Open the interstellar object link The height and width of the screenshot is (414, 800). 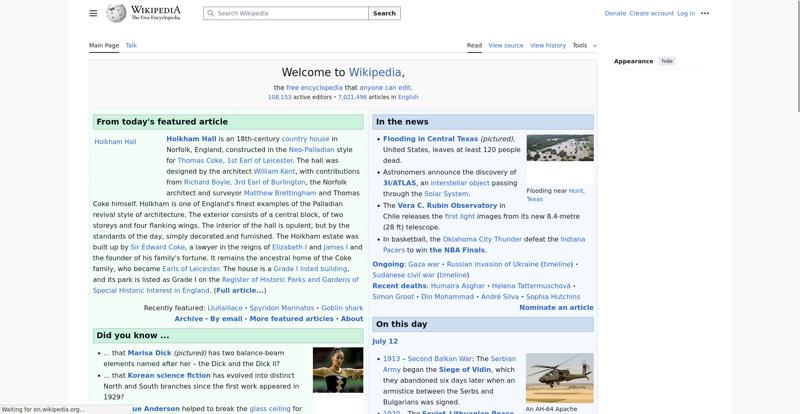(x=460, y=183)
